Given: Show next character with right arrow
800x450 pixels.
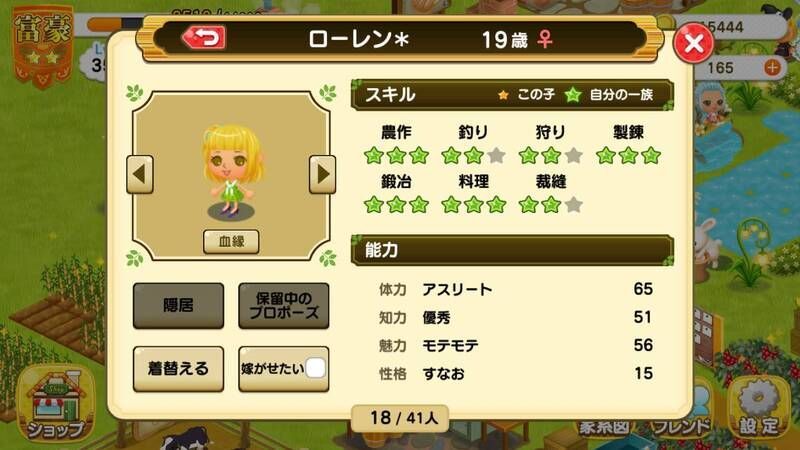Looking at the screenshot, I should tap(322, 174).
